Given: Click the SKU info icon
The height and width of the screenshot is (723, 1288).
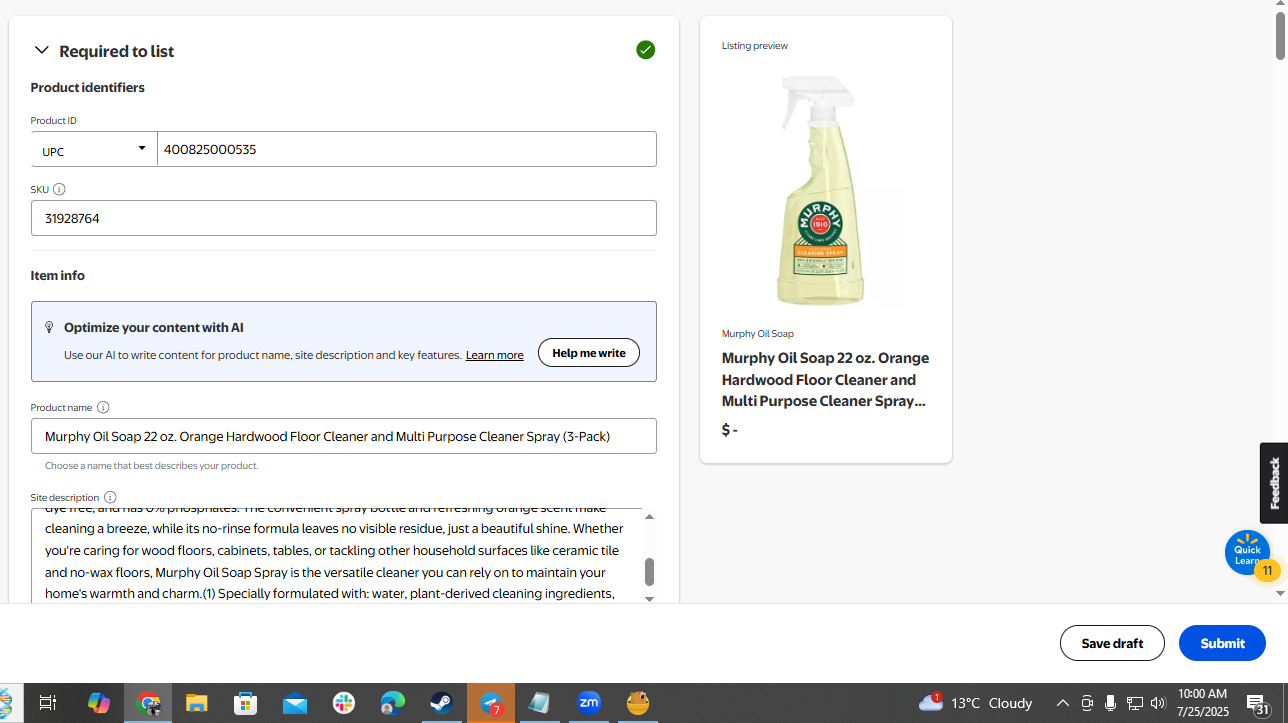Looking at the screenshot, I should pyautogui.click(x=59, y=189).
